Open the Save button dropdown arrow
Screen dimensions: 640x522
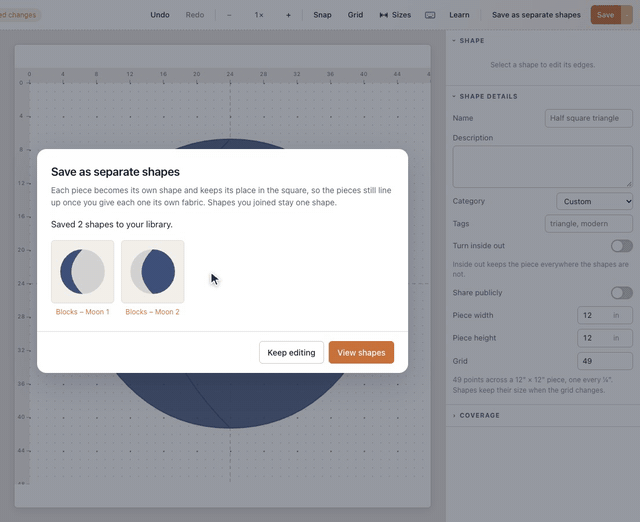pyautogui.click(x=627, y=15)
